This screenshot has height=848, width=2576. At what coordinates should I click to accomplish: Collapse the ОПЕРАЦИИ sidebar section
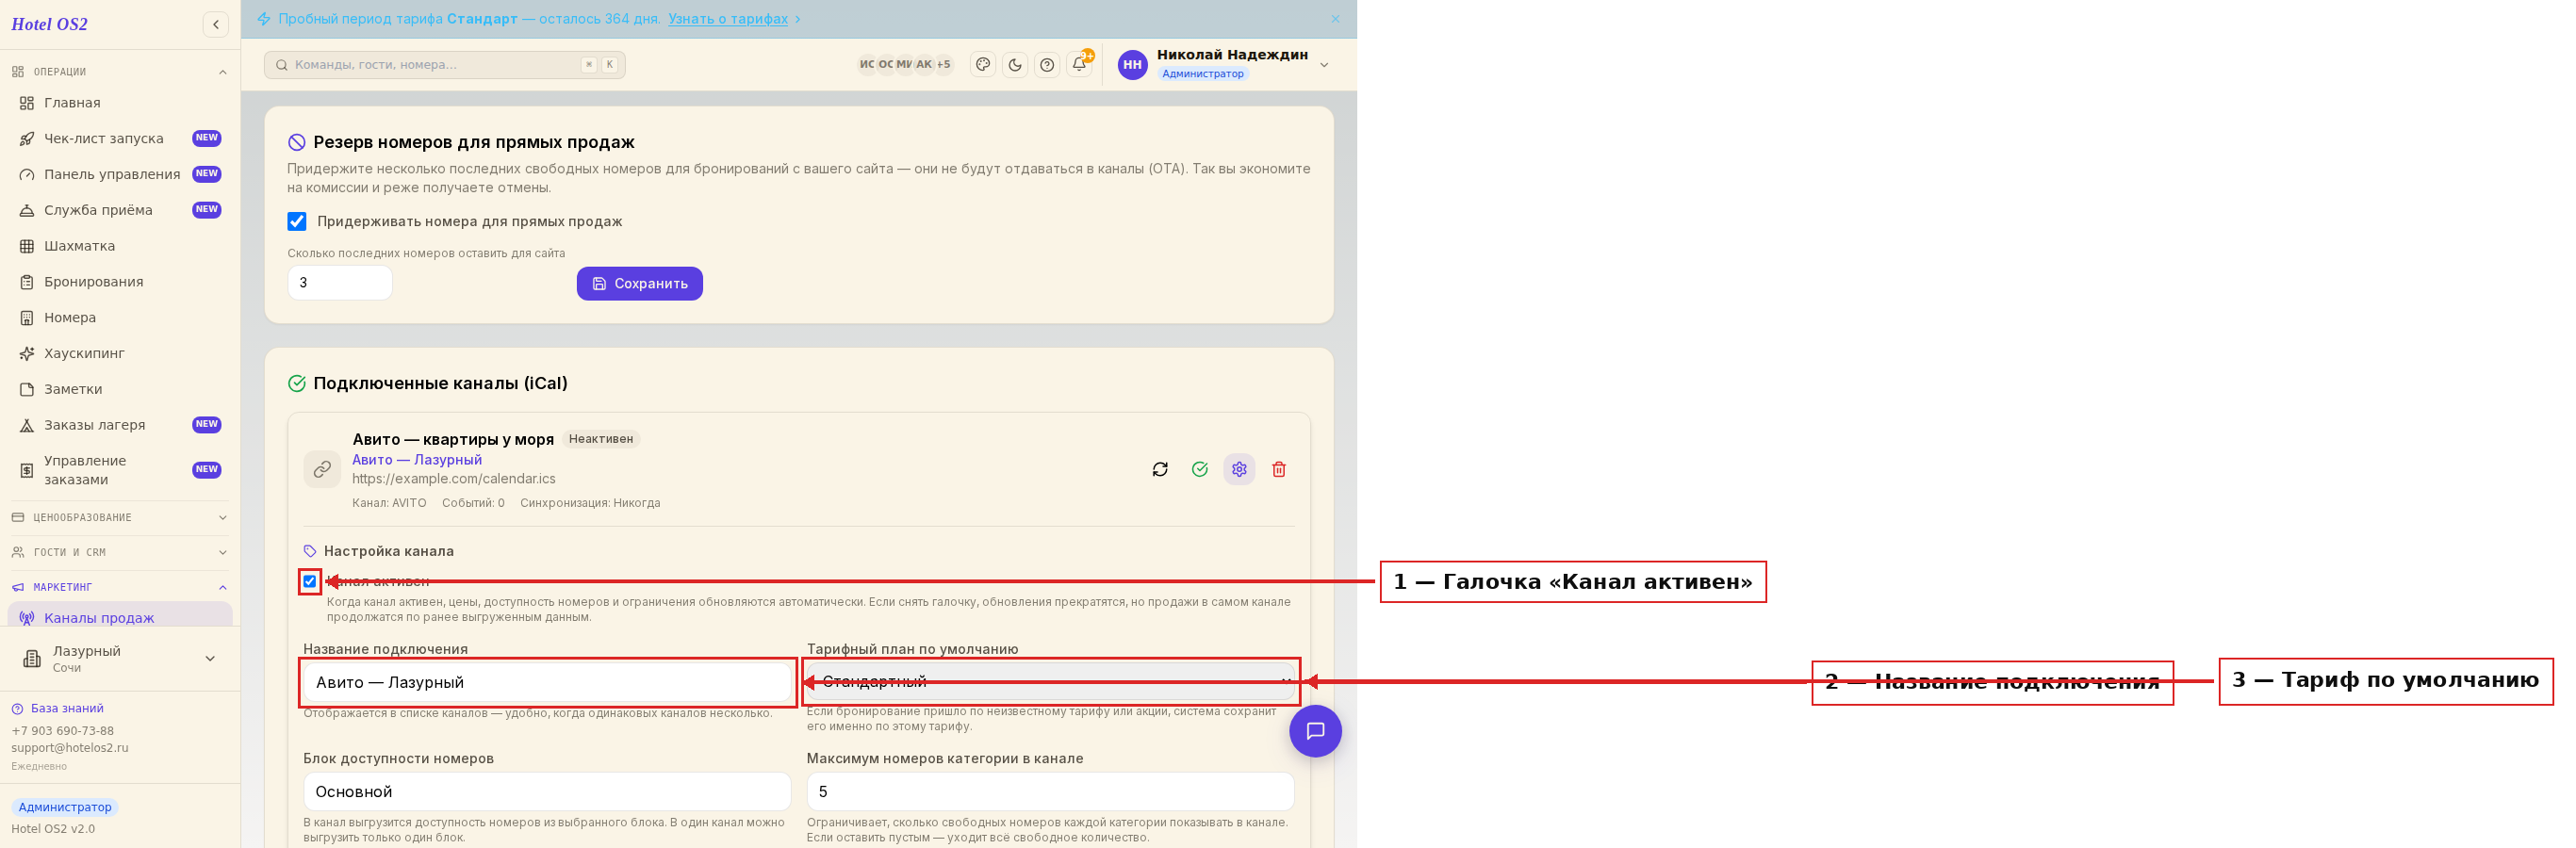120,72
